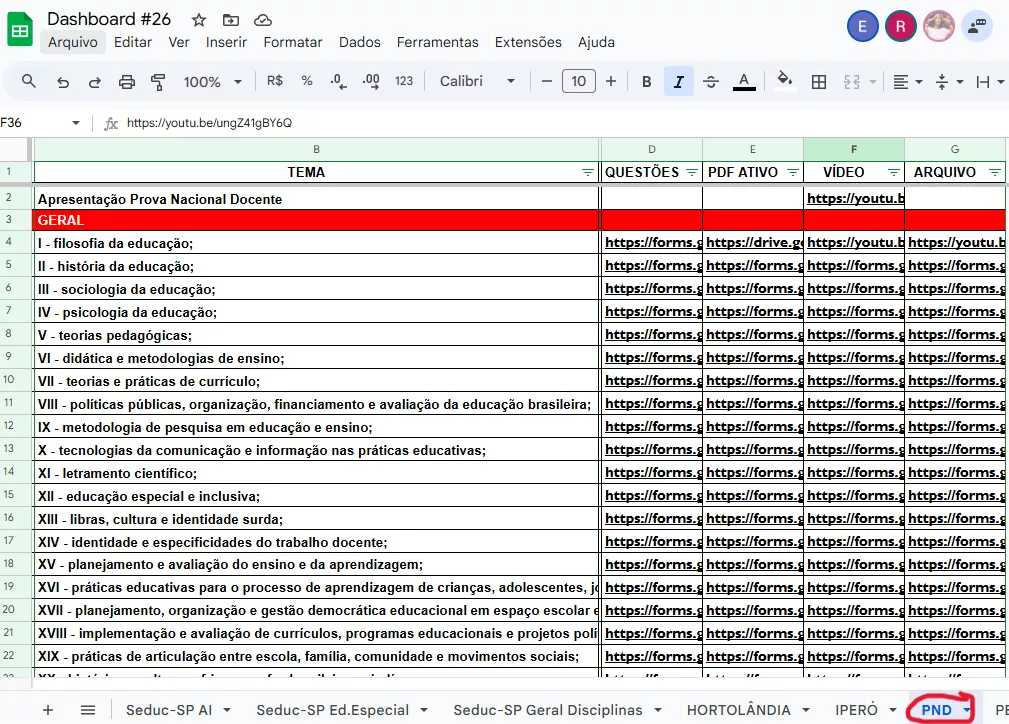Switch to the HORTOLÂNDIA sheet tab
Screen dimensions: 1009x724
(x=738, y=710)
